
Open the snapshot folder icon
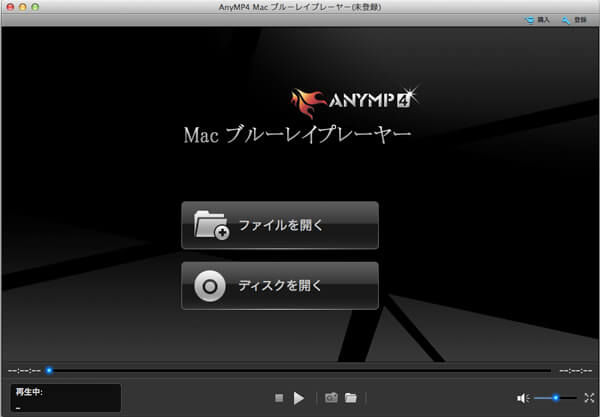(x=351, y=398)
